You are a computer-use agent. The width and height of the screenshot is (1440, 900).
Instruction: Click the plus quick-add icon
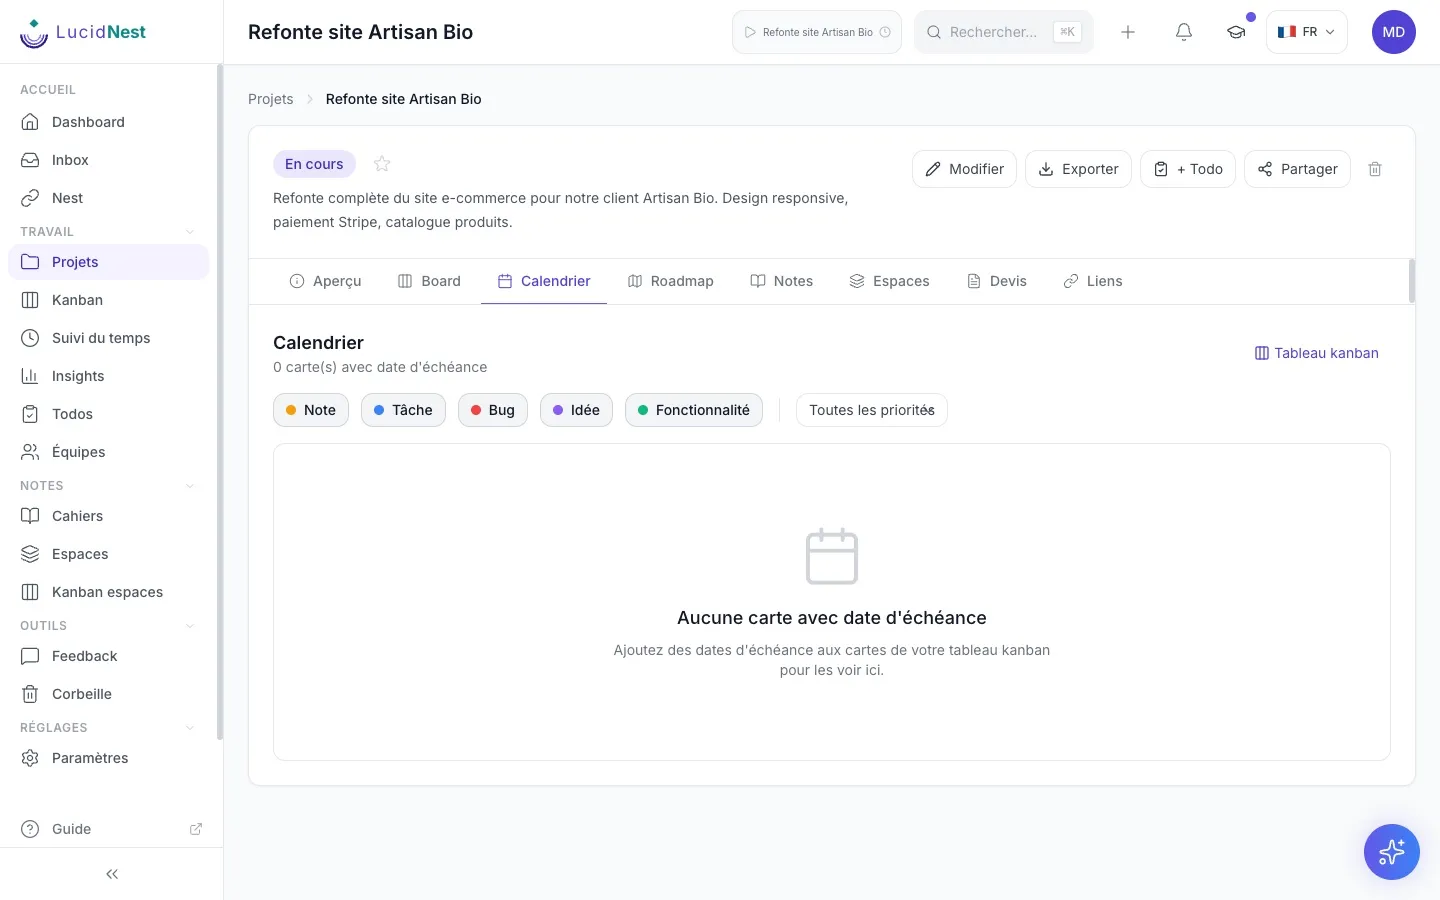tap(1128, 32)
